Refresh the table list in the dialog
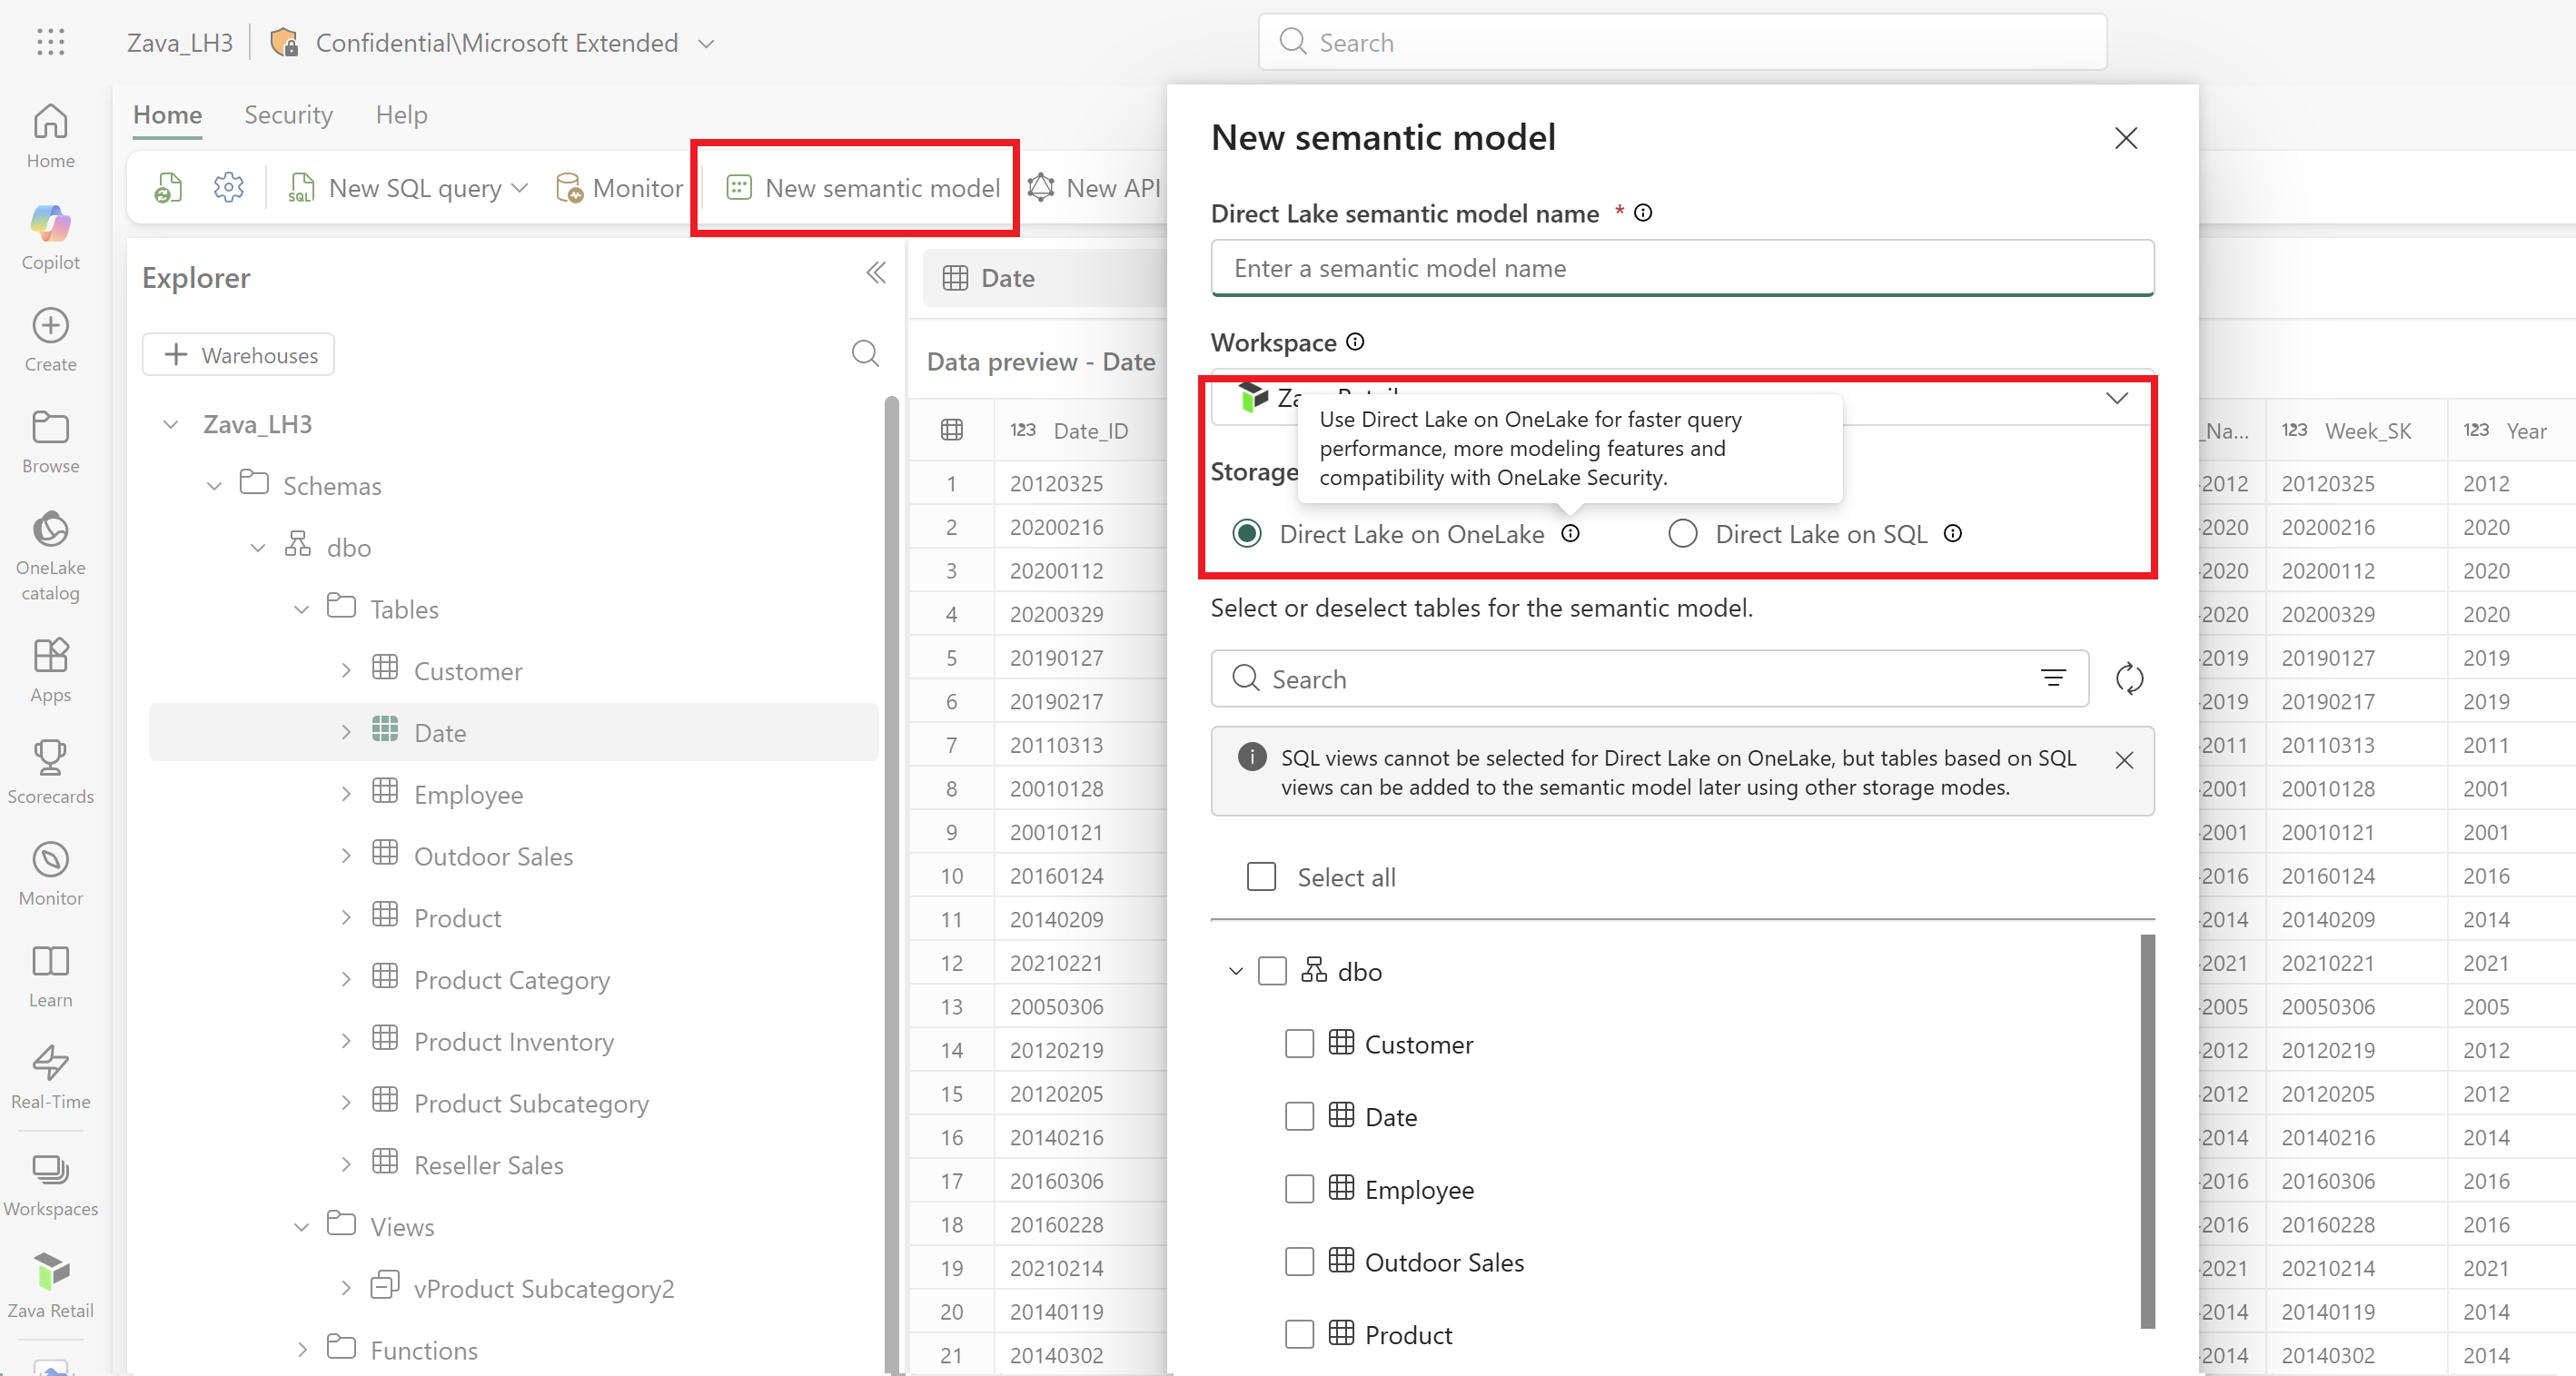Screen dimensions: 2576x1376 [2130, 678]
